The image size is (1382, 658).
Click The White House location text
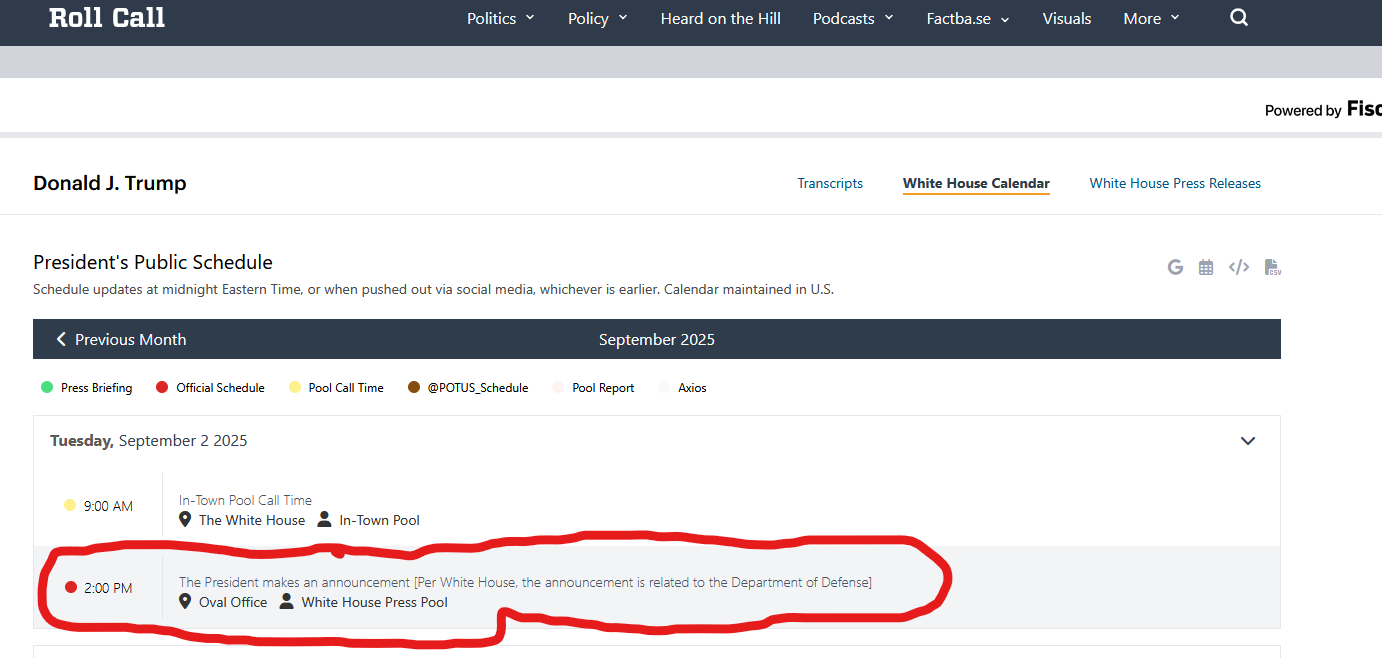click(x=252, y=520)
